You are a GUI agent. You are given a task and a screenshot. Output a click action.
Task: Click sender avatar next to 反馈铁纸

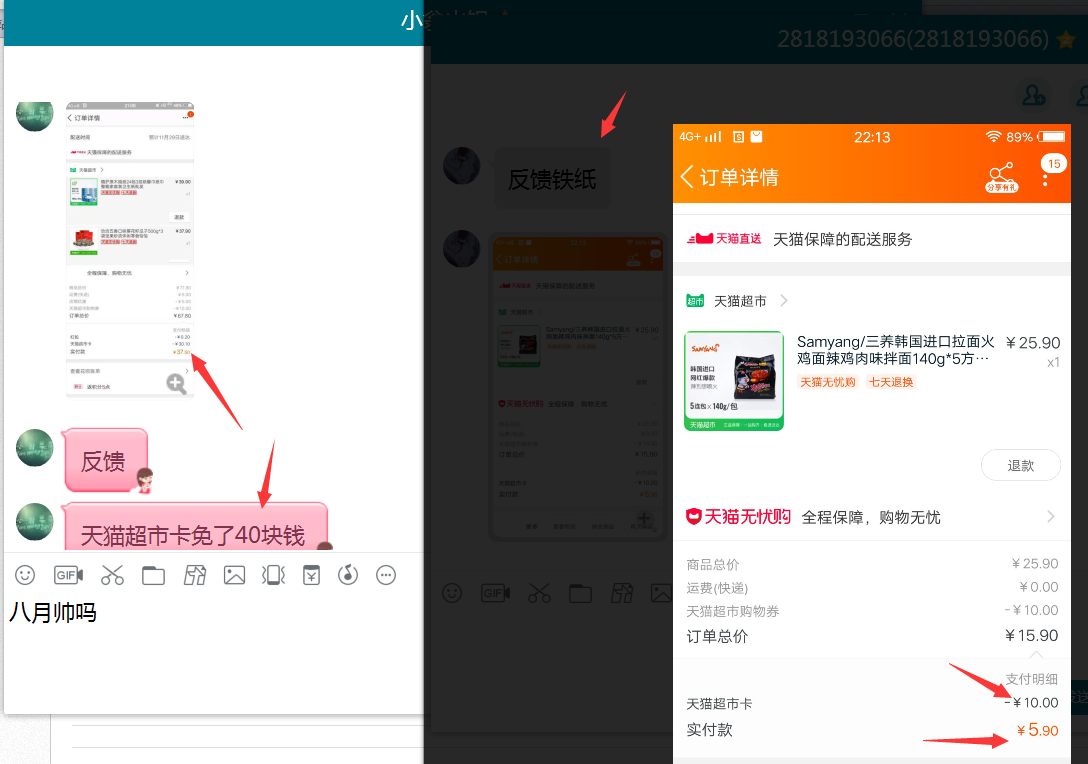click(x=461, y=166)
